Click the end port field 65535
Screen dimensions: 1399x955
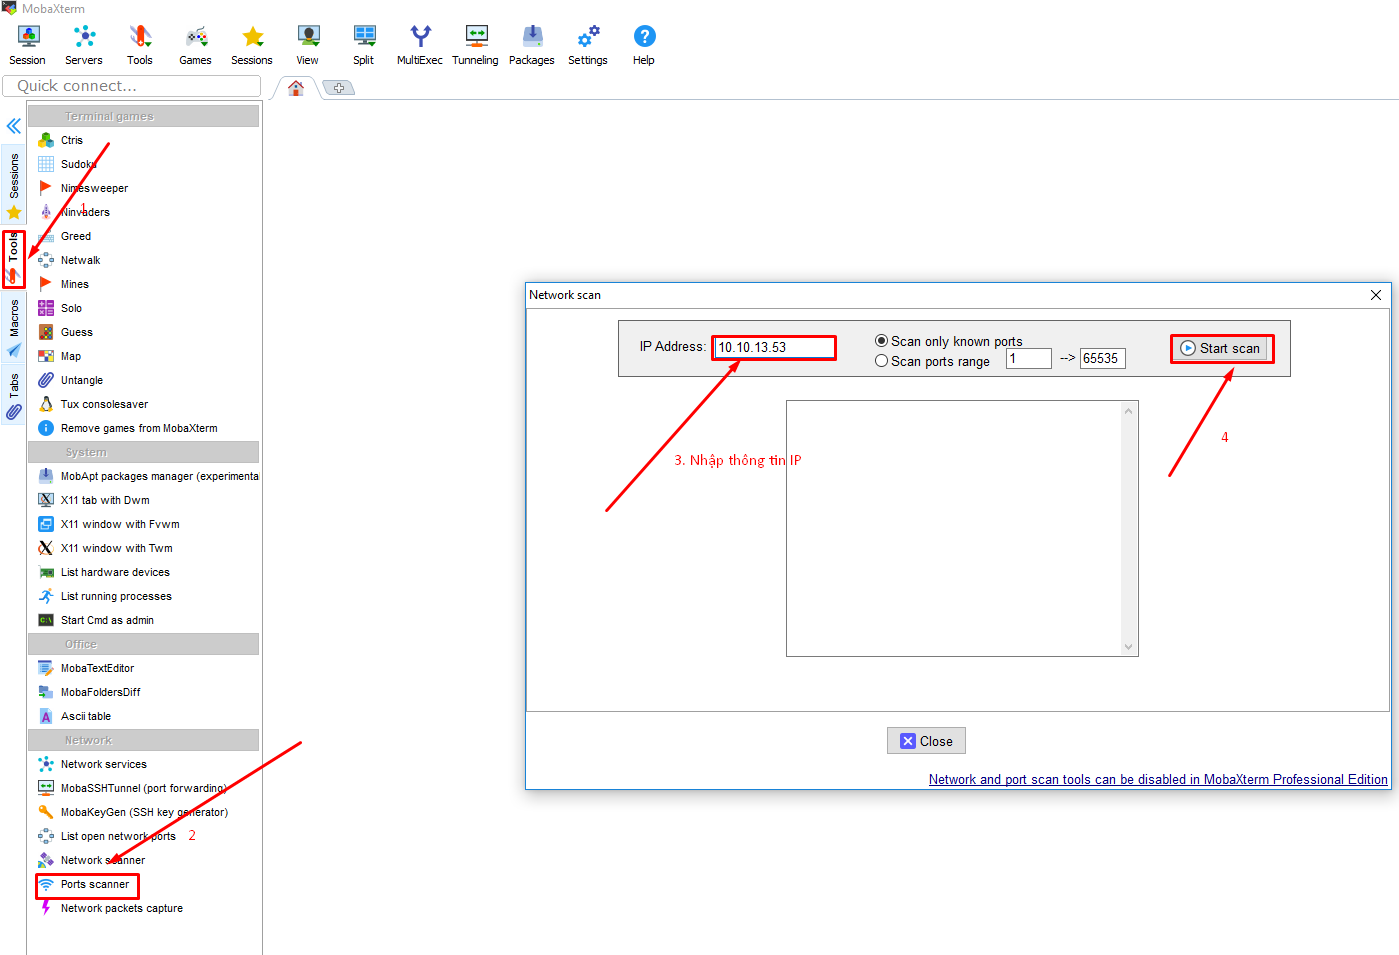tap(1102, 358)
